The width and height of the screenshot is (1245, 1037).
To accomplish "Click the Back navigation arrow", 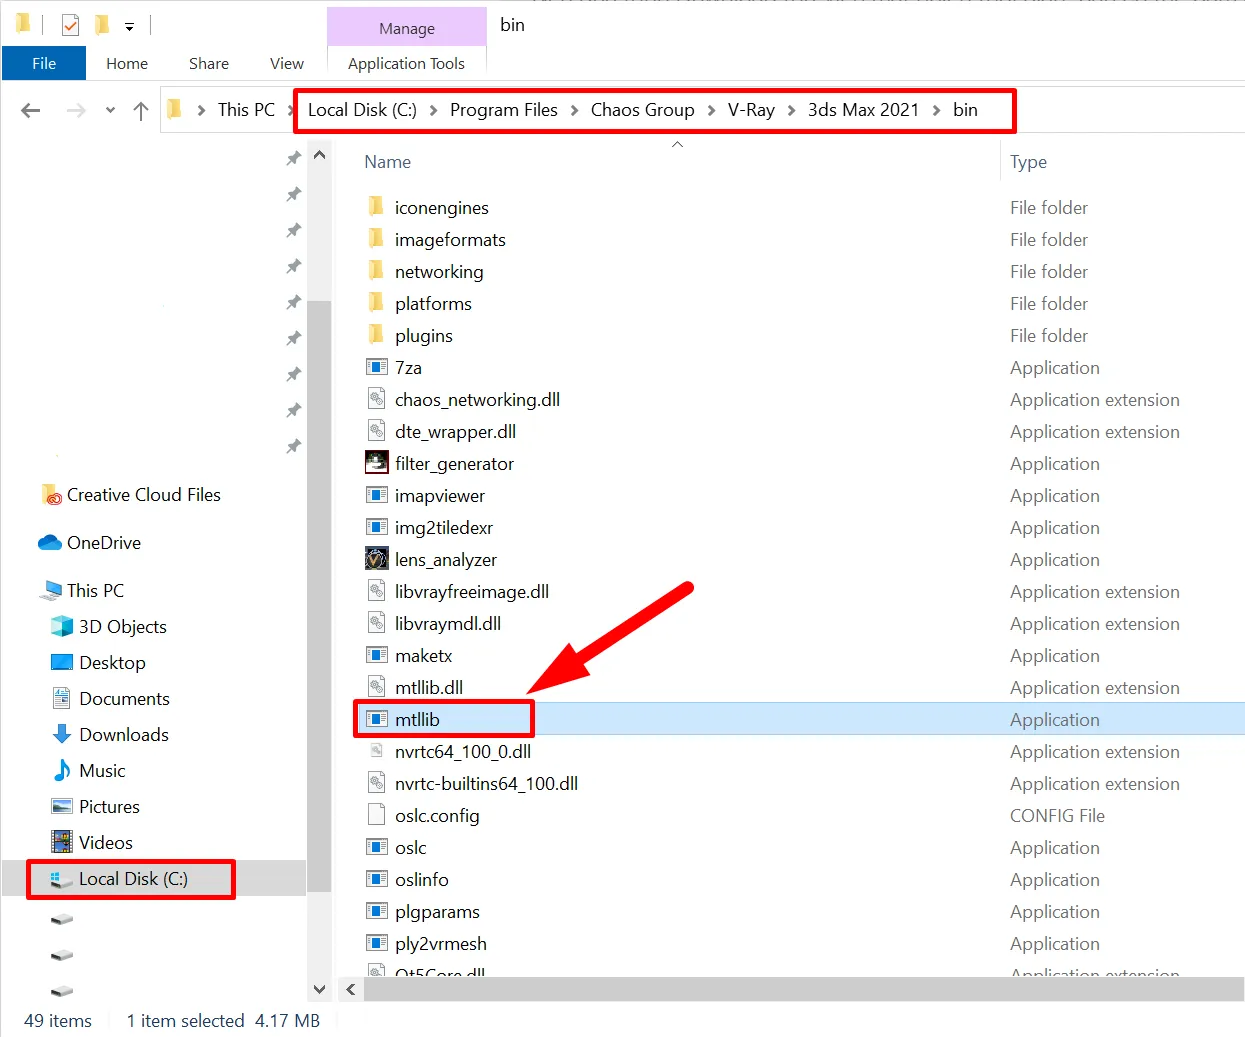I will (31, 110).
